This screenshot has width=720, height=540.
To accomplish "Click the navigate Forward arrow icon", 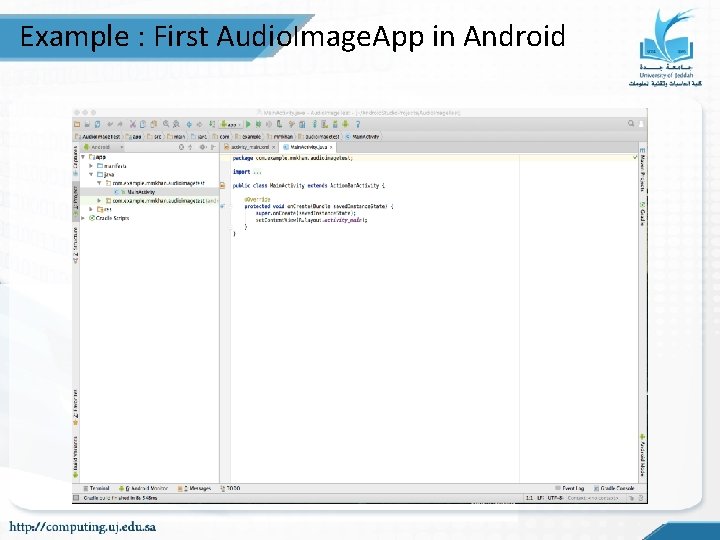I will tap(200, 124).
